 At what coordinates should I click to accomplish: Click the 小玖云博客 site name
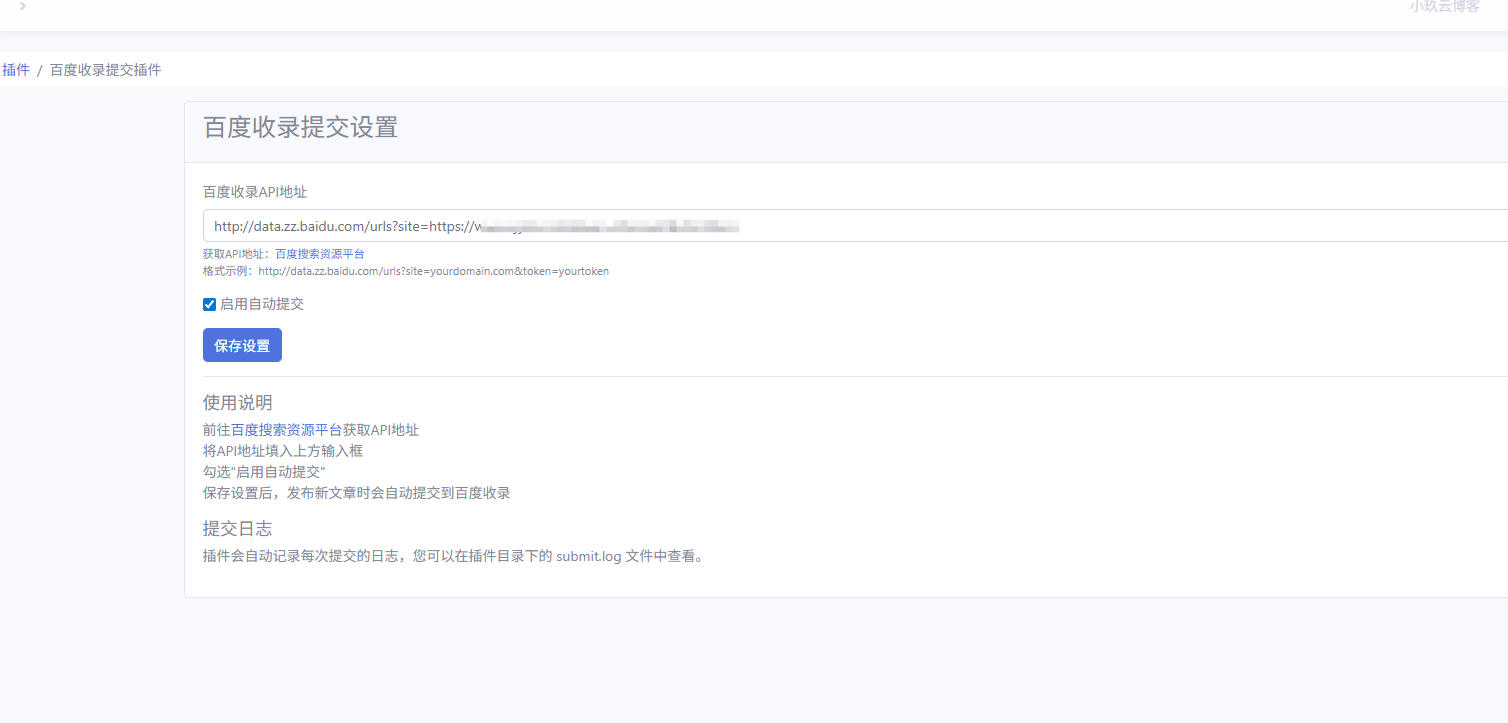coord(1445,9)
